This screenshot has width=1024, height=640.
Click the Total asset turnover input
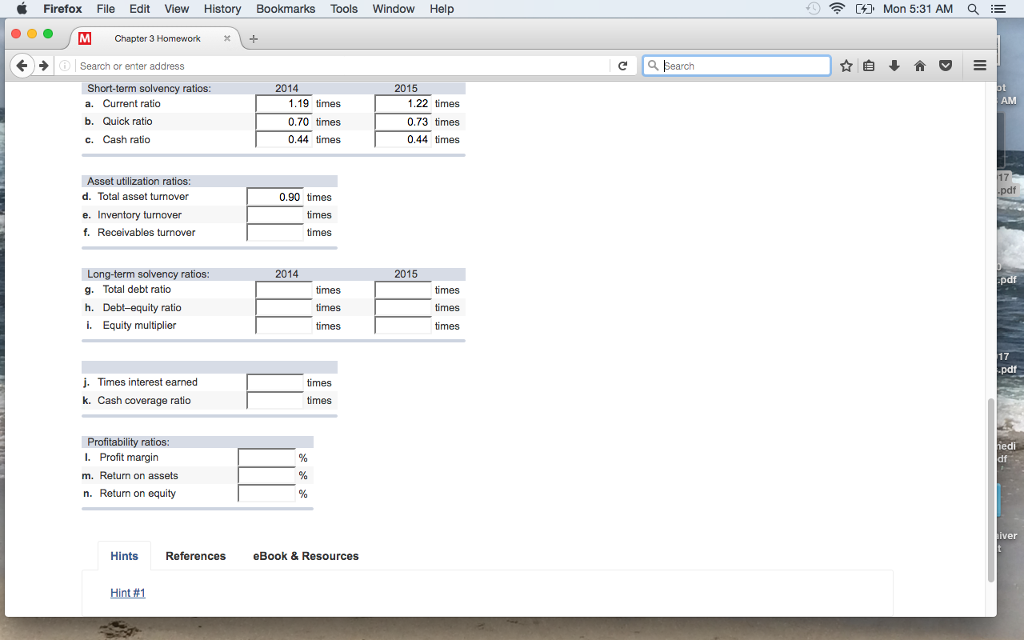(275, 197)
